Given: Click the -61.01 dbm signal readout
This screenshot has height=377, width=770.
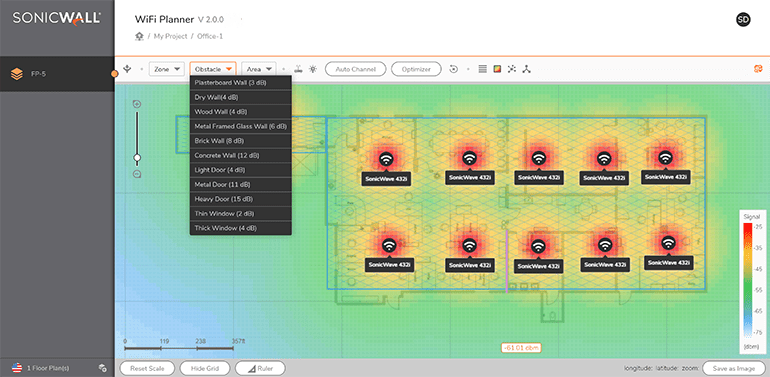Looking at the screenshot, I should click(521, 348).
